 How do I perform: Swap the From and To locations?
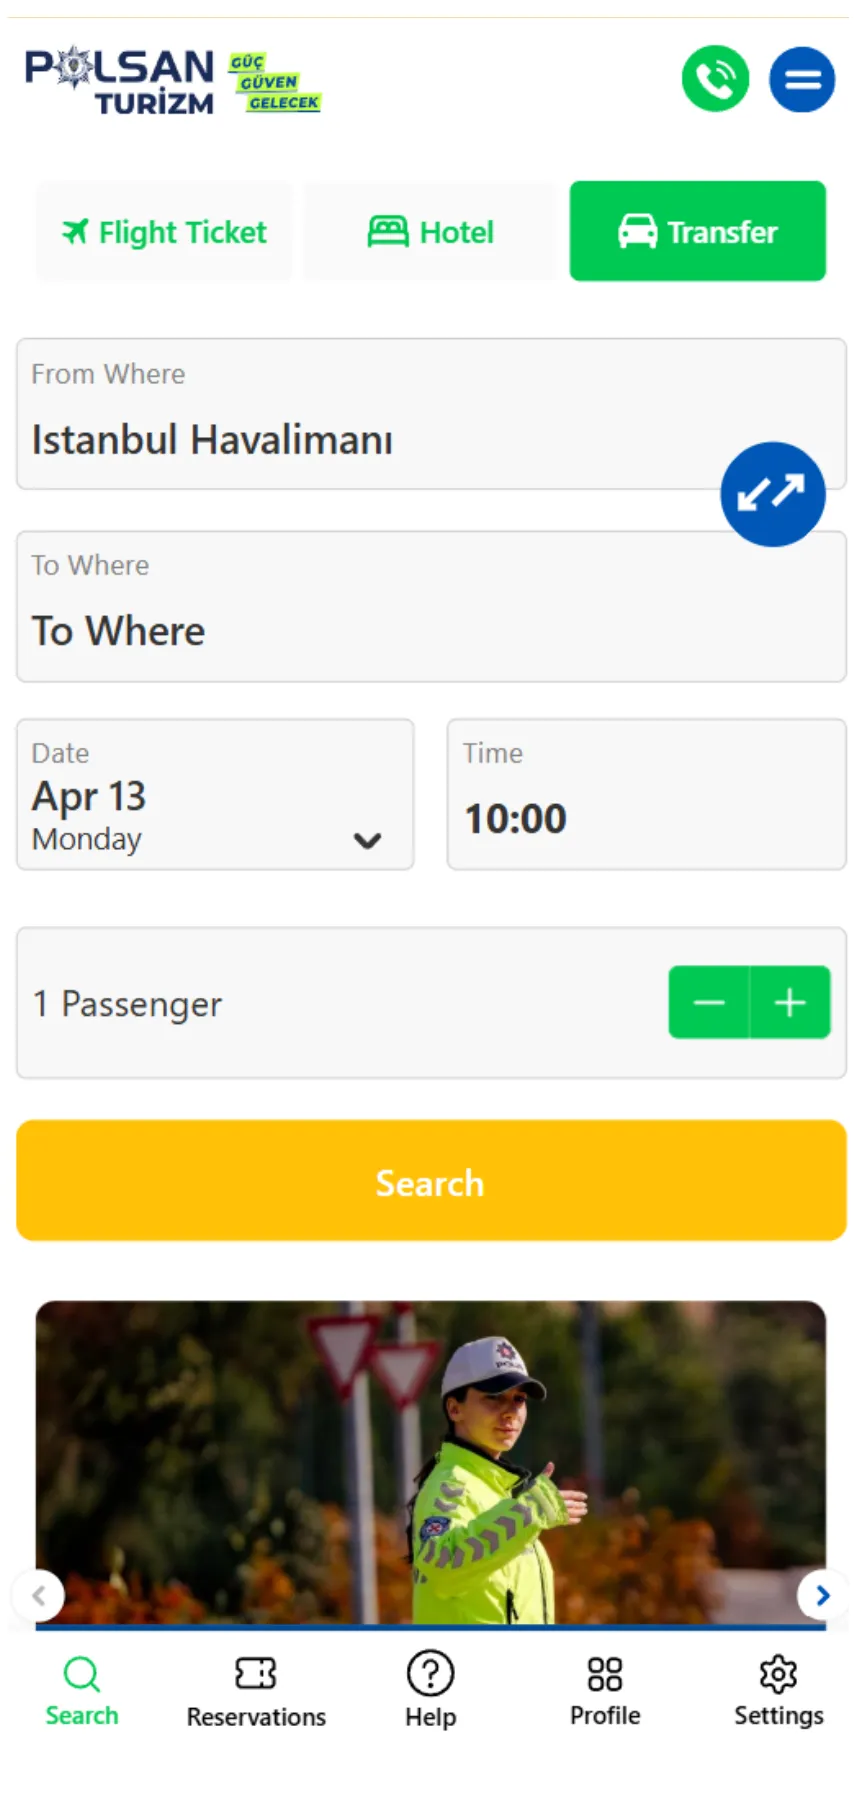tap(772, 494)
